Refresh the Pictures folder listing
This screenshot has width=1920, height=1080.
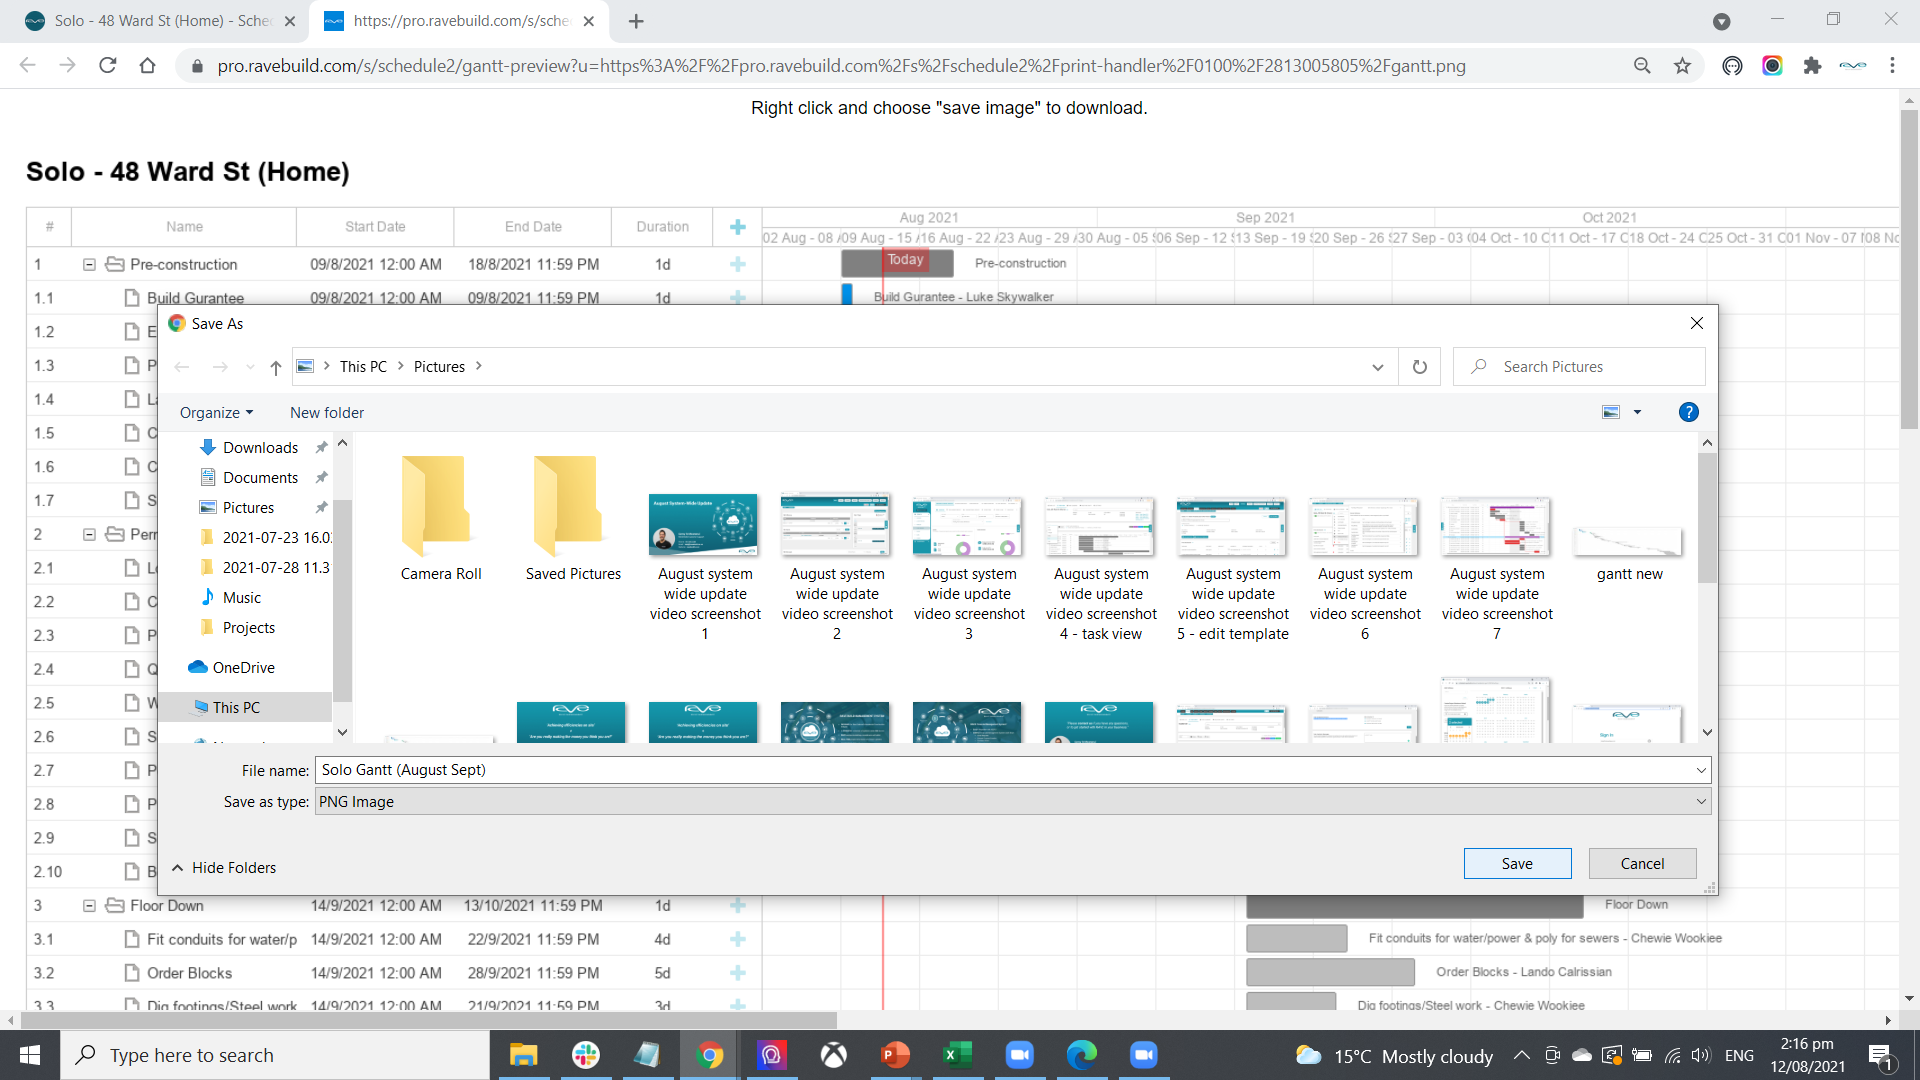click(1419, 367)
